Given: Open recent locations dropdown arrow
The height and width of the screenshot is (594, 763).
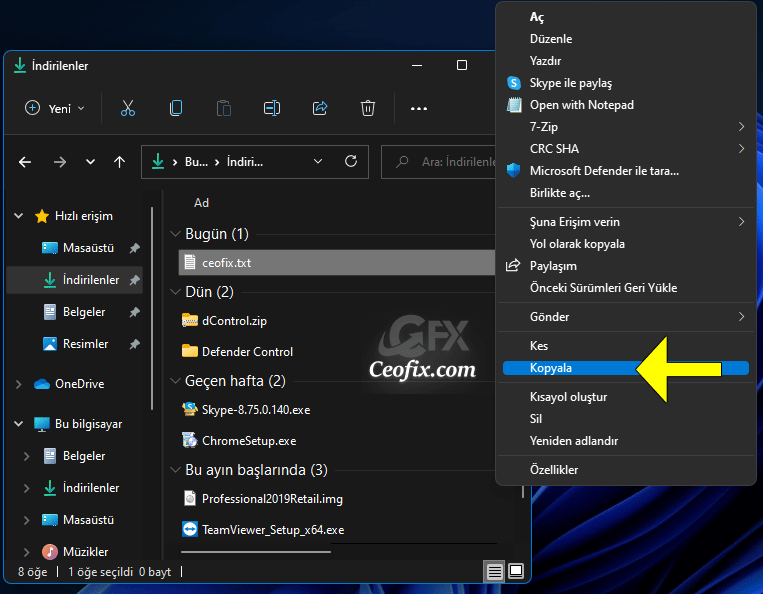Looking at the screenshot, I should coord(91,162).
